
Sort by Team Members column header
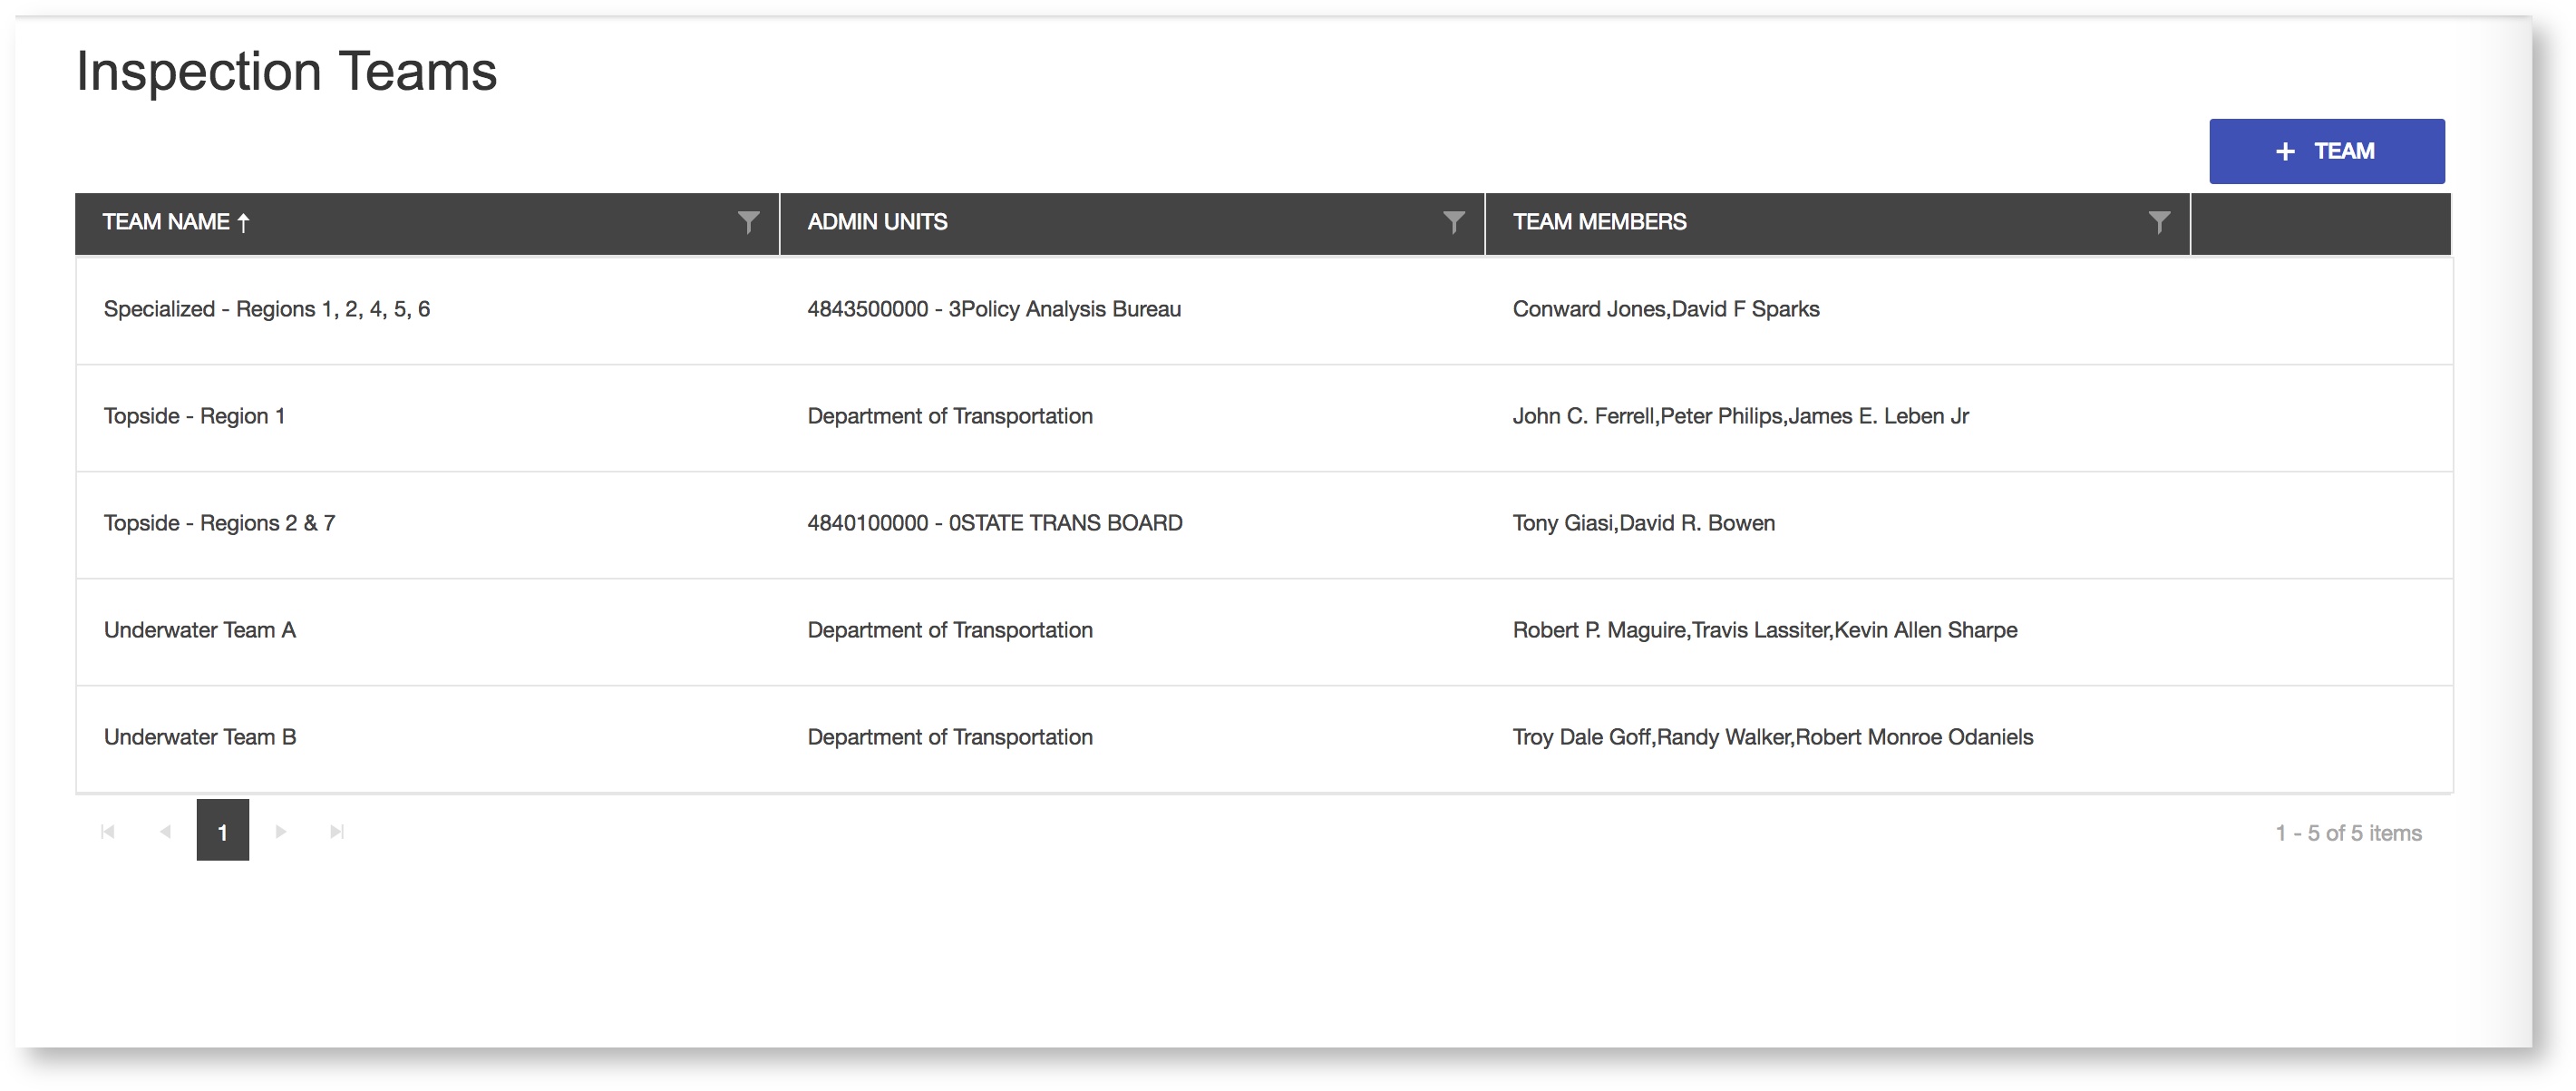[1599, 222]
